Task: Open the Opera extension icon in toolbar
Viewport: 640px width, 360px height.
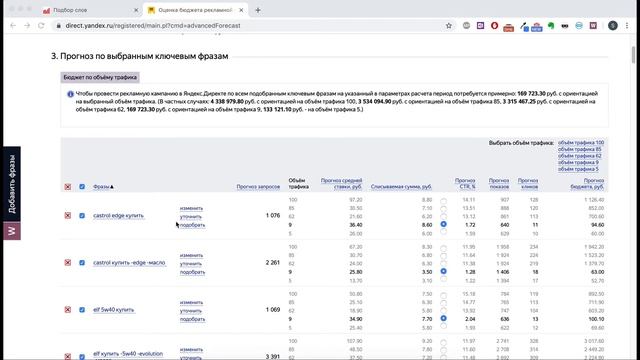Action: (494, 25)
